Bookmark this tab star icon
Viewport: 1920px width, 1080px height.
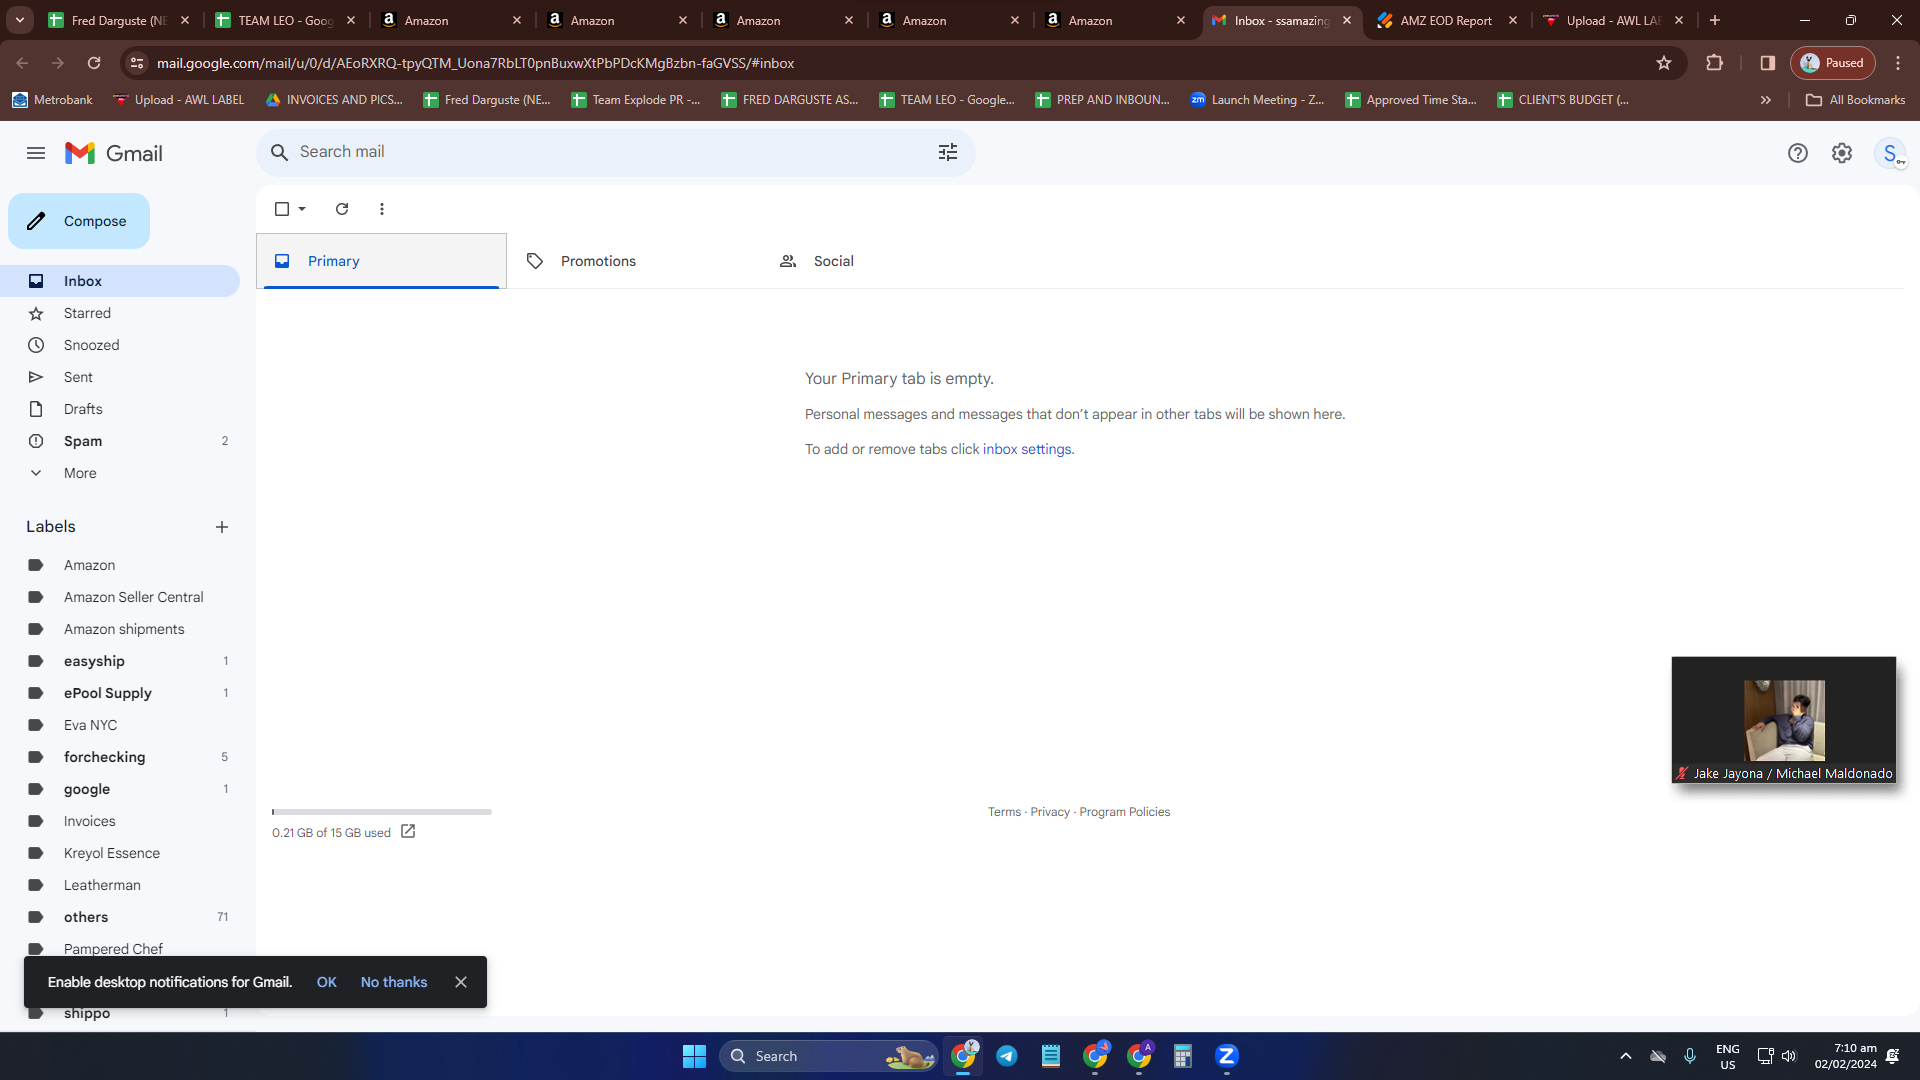1664,63
